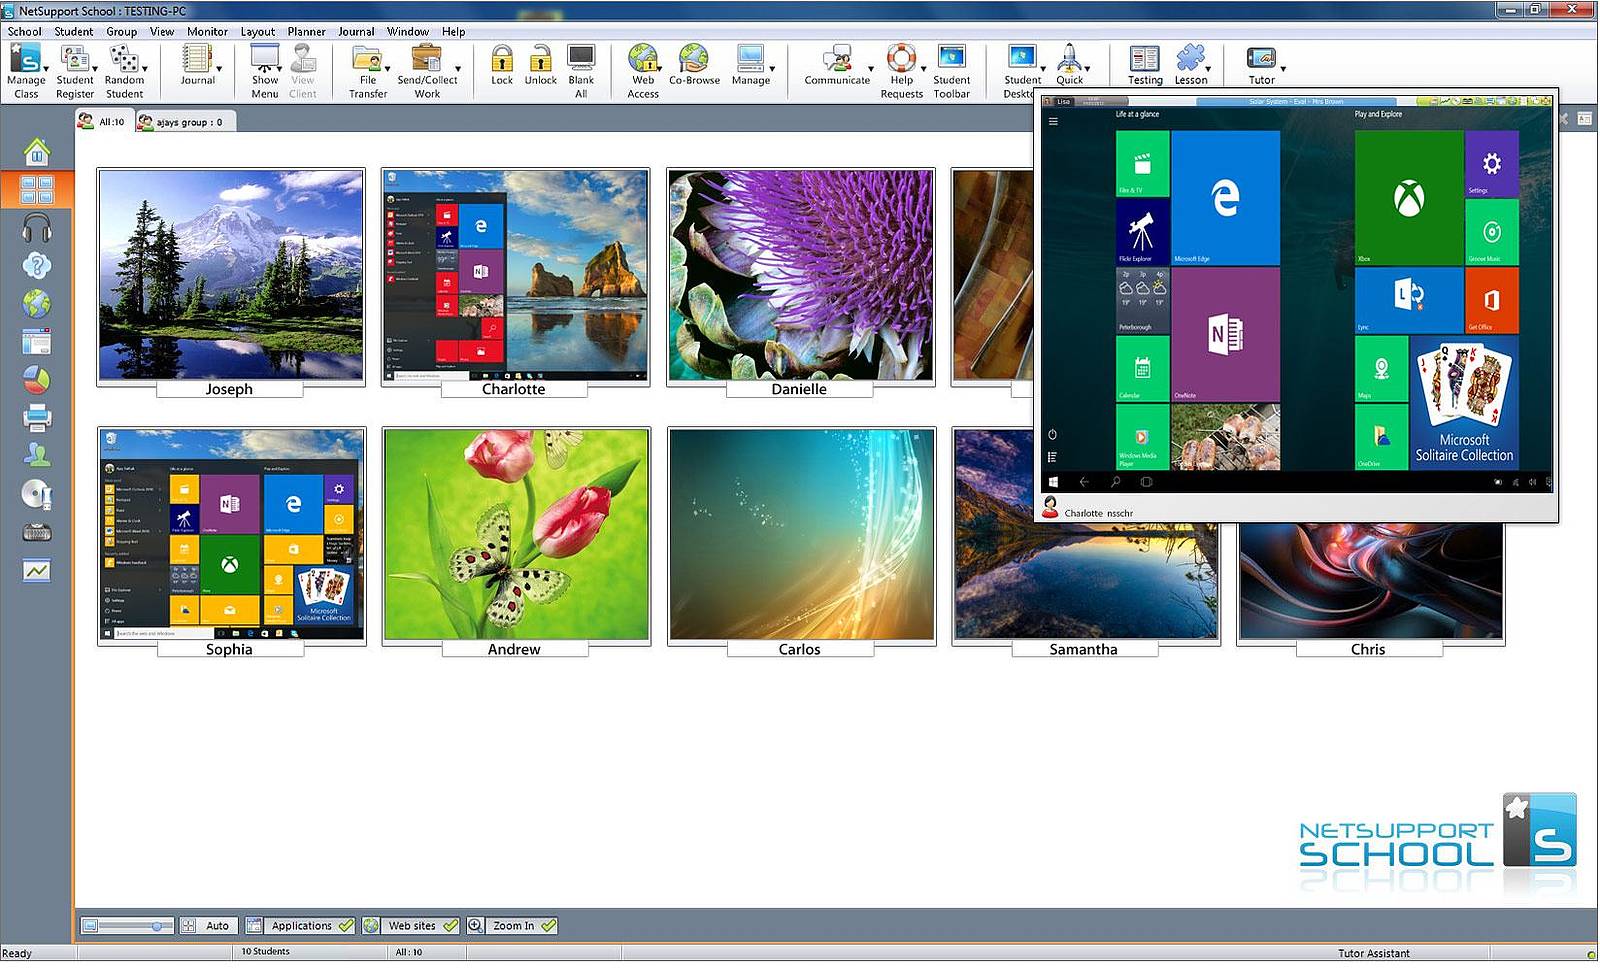This screenshot has height=969, width=1600.
Task: Expand the Send/Collect Work dropdown arrow
Action: [x=458, y=69]
